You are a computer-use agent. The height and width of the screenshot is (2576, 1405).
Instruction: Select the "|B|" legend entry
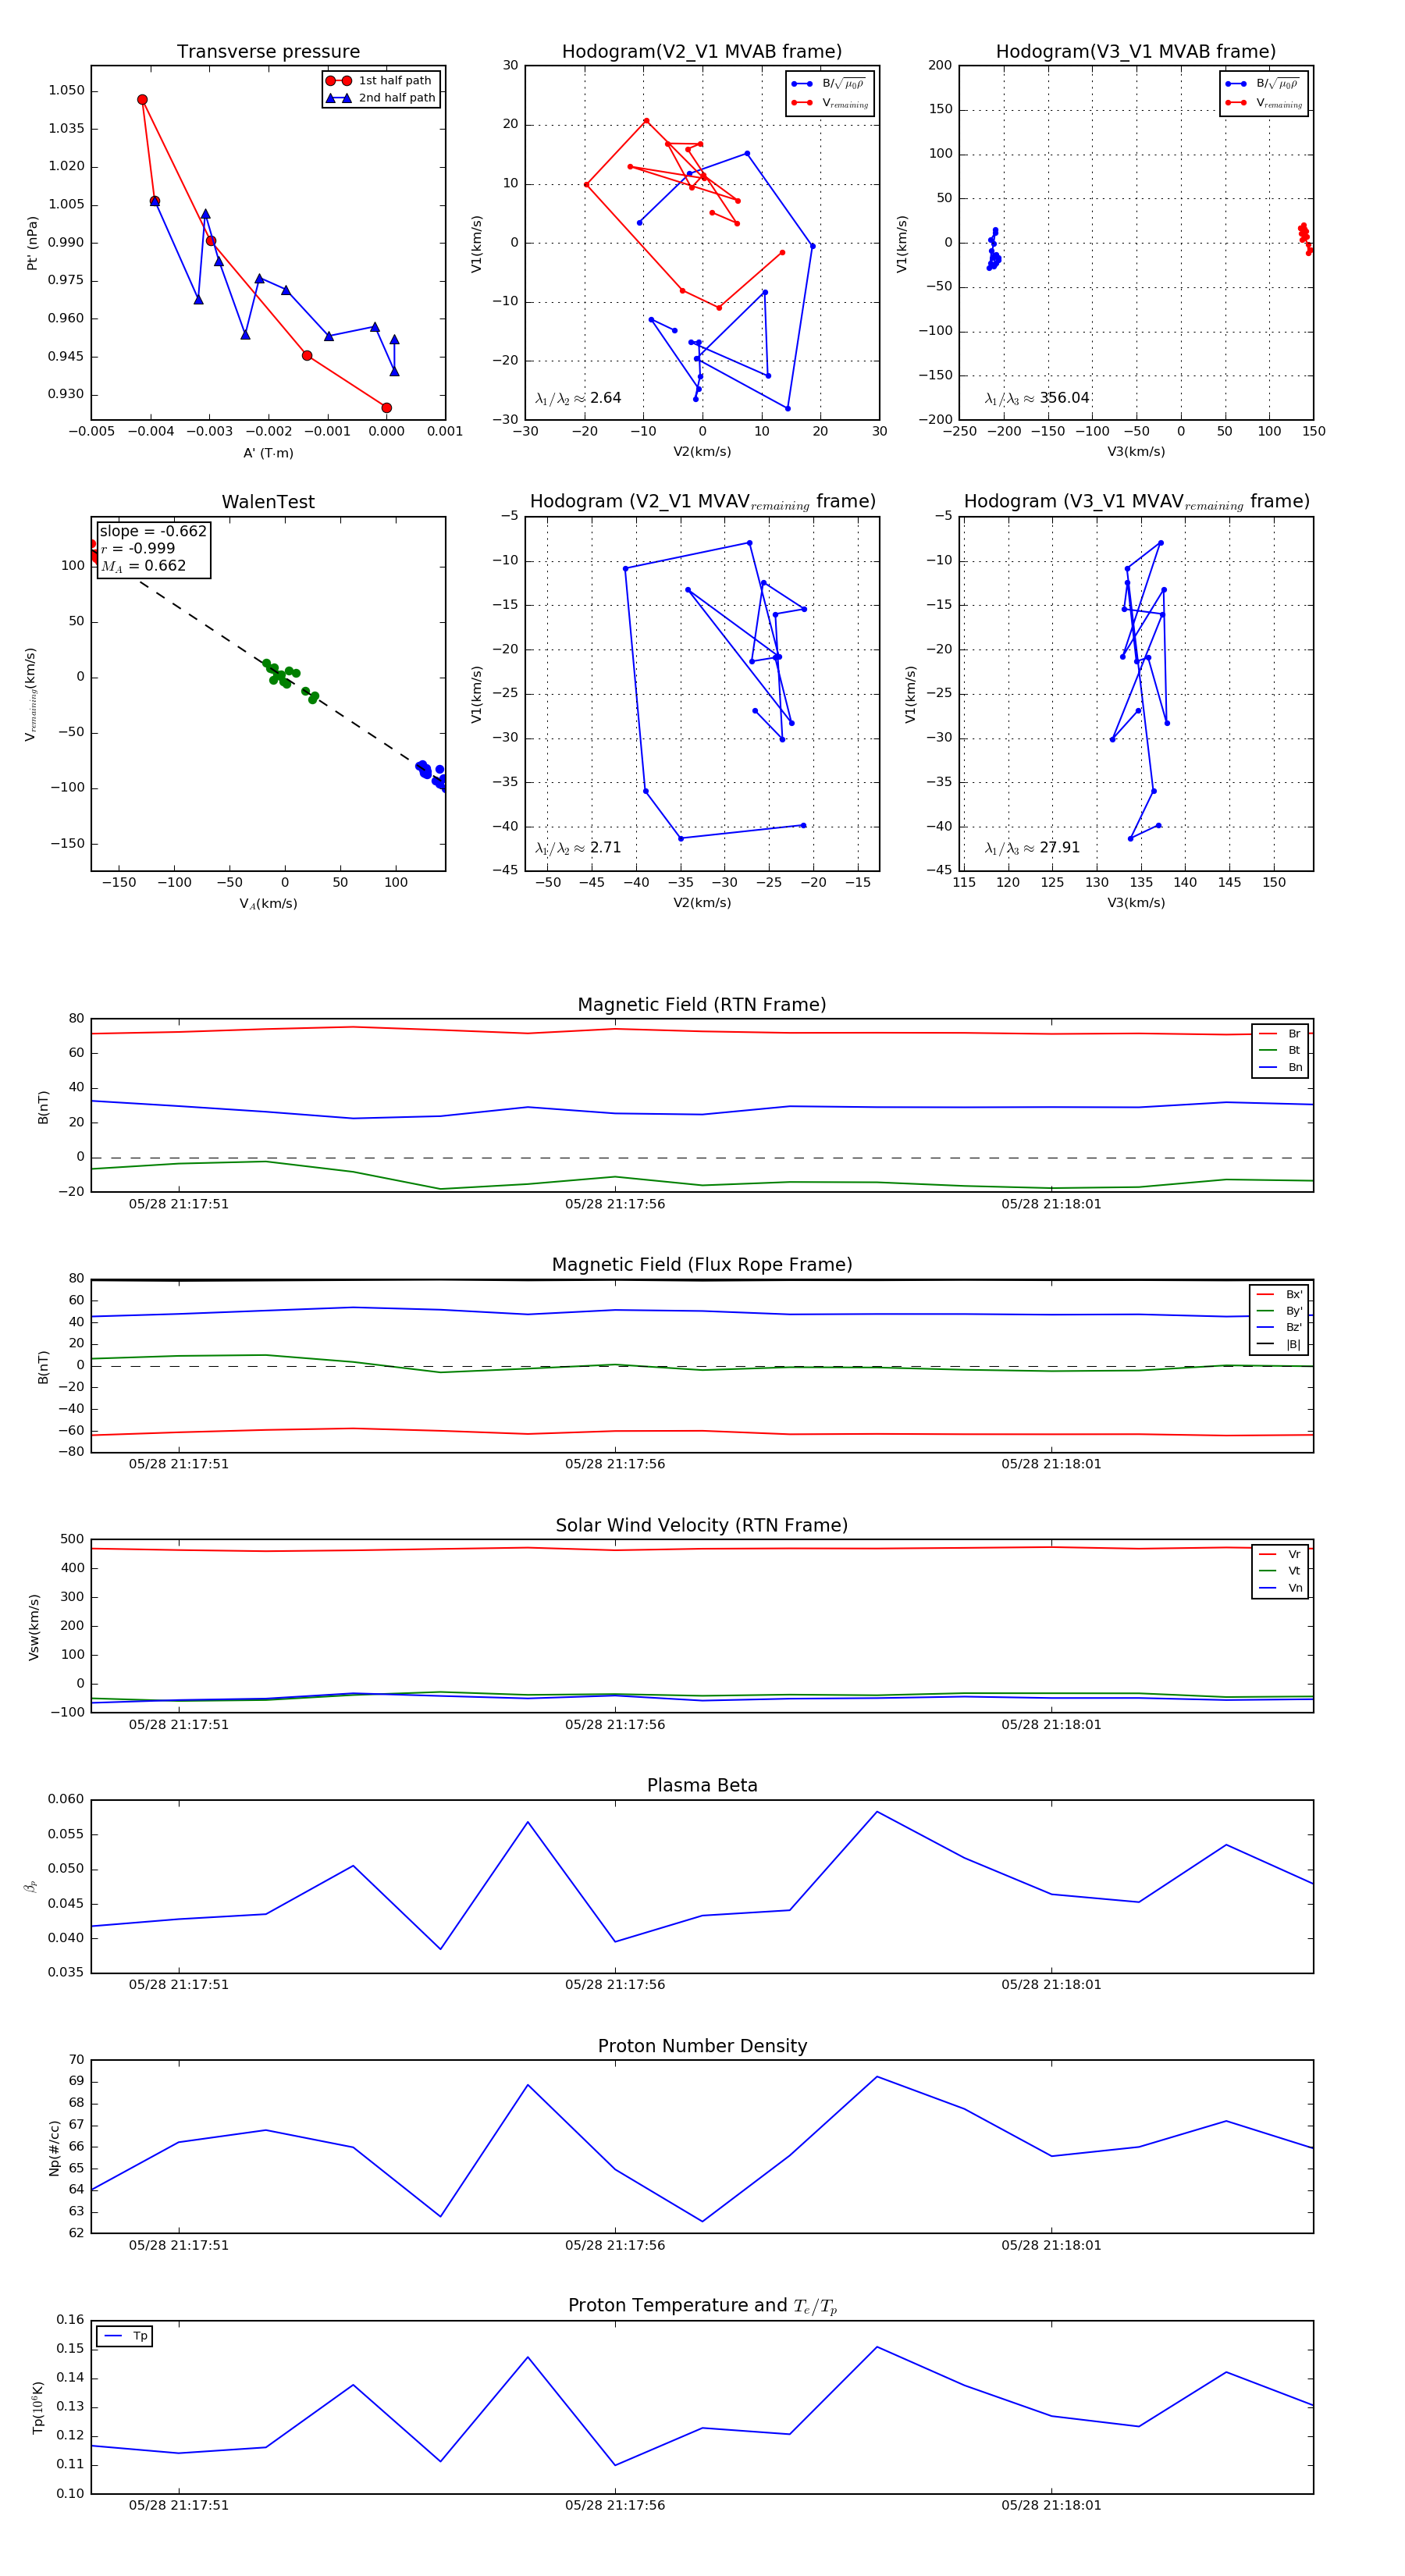click(x=1279, y=1344)
